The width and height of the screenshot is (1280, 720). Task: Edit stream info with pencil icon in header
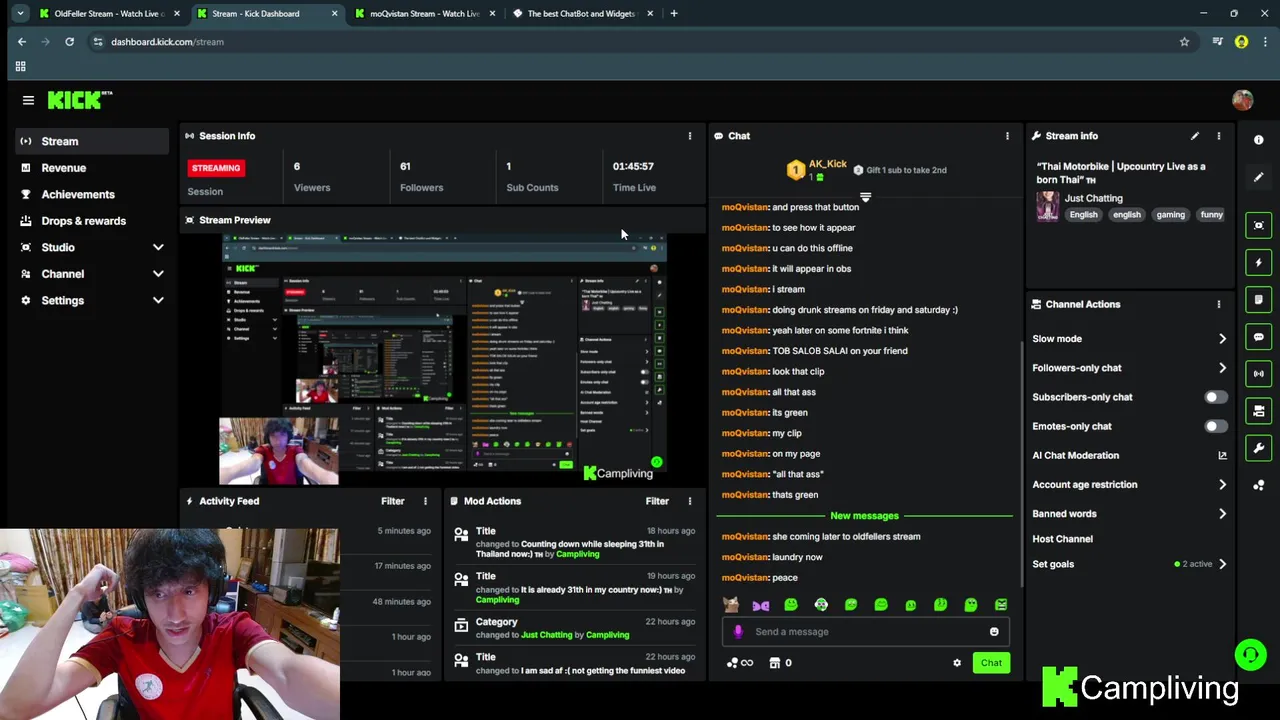pyautogui.click(x=1194, y=136)
